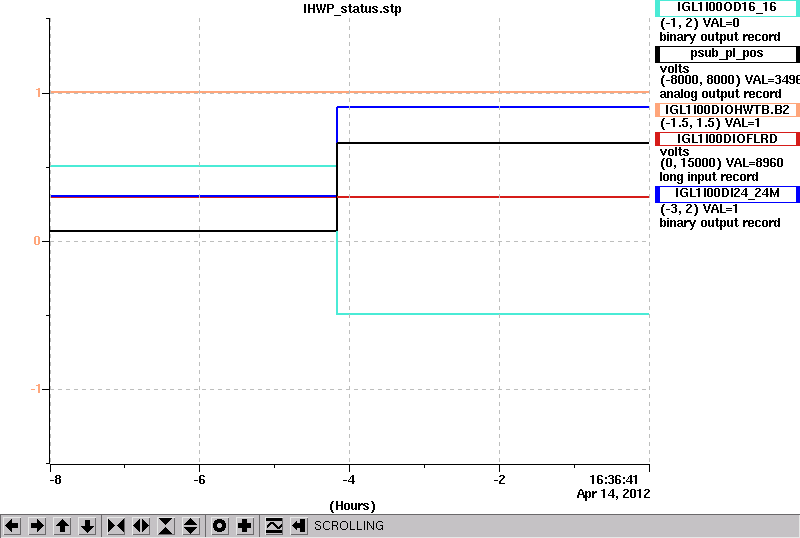Pan the graph right with the right arrow
Image resolution: width=800 pixels, height=538 pixels.
tap(37, 526)
